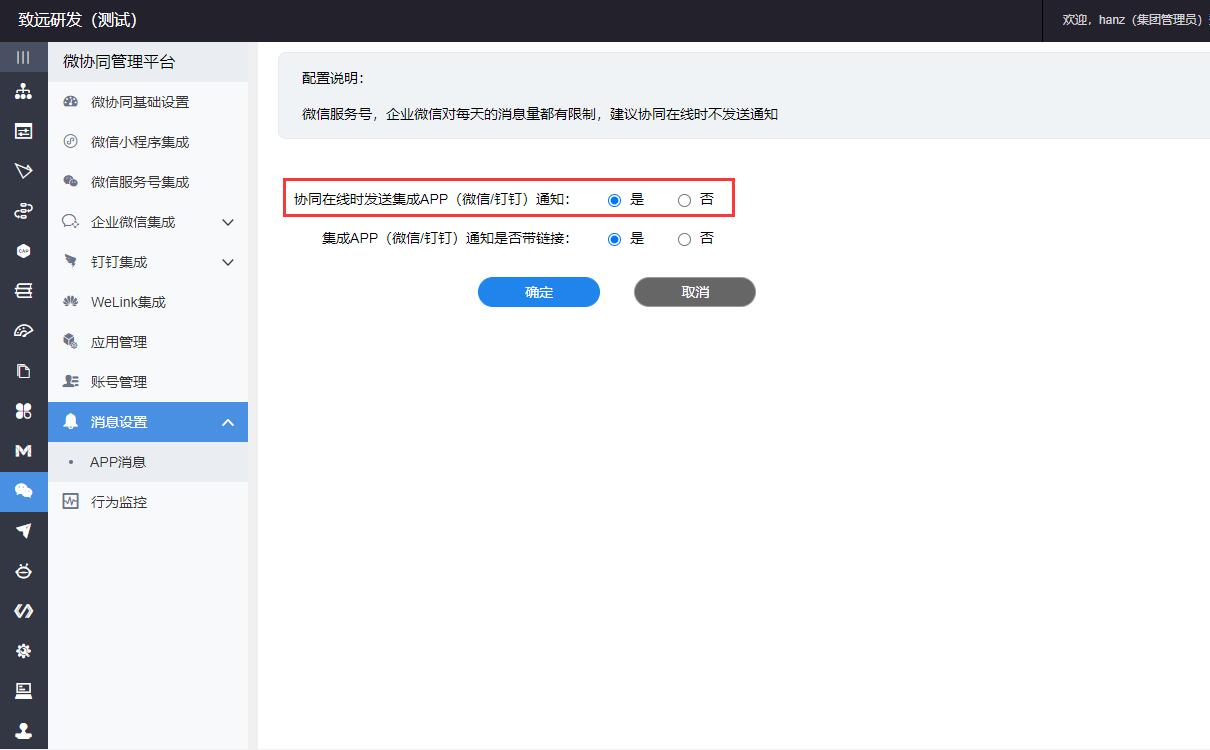Click the 微协同管理平台 panel heading

click(119, 62)
